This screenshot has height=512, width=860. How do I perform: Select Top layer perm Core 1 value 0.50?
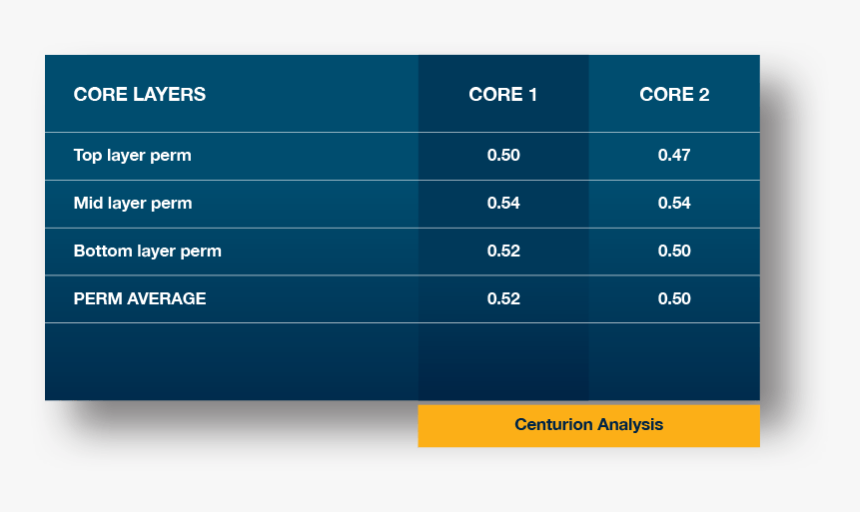coord(503,155)
